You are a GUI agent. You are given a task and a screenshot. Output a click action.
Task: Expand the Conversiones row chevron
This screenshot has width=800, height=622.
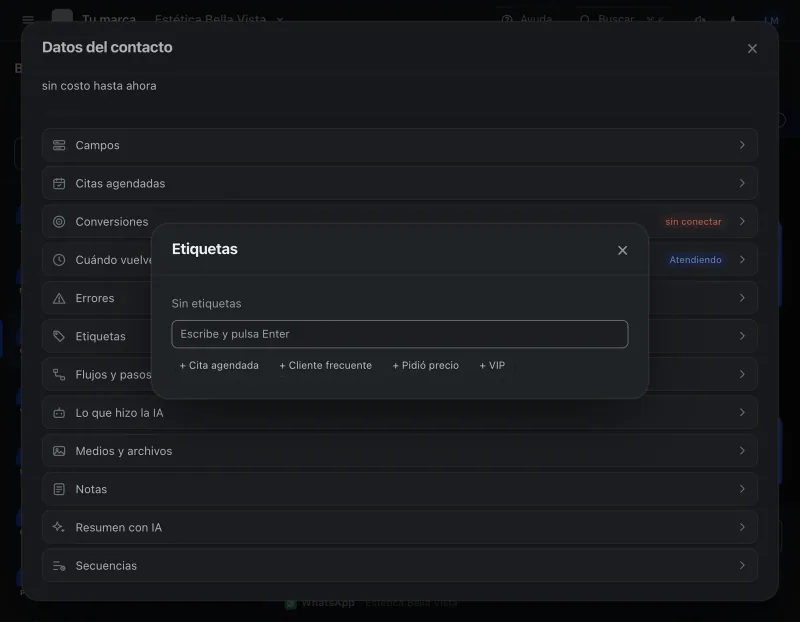742,221
